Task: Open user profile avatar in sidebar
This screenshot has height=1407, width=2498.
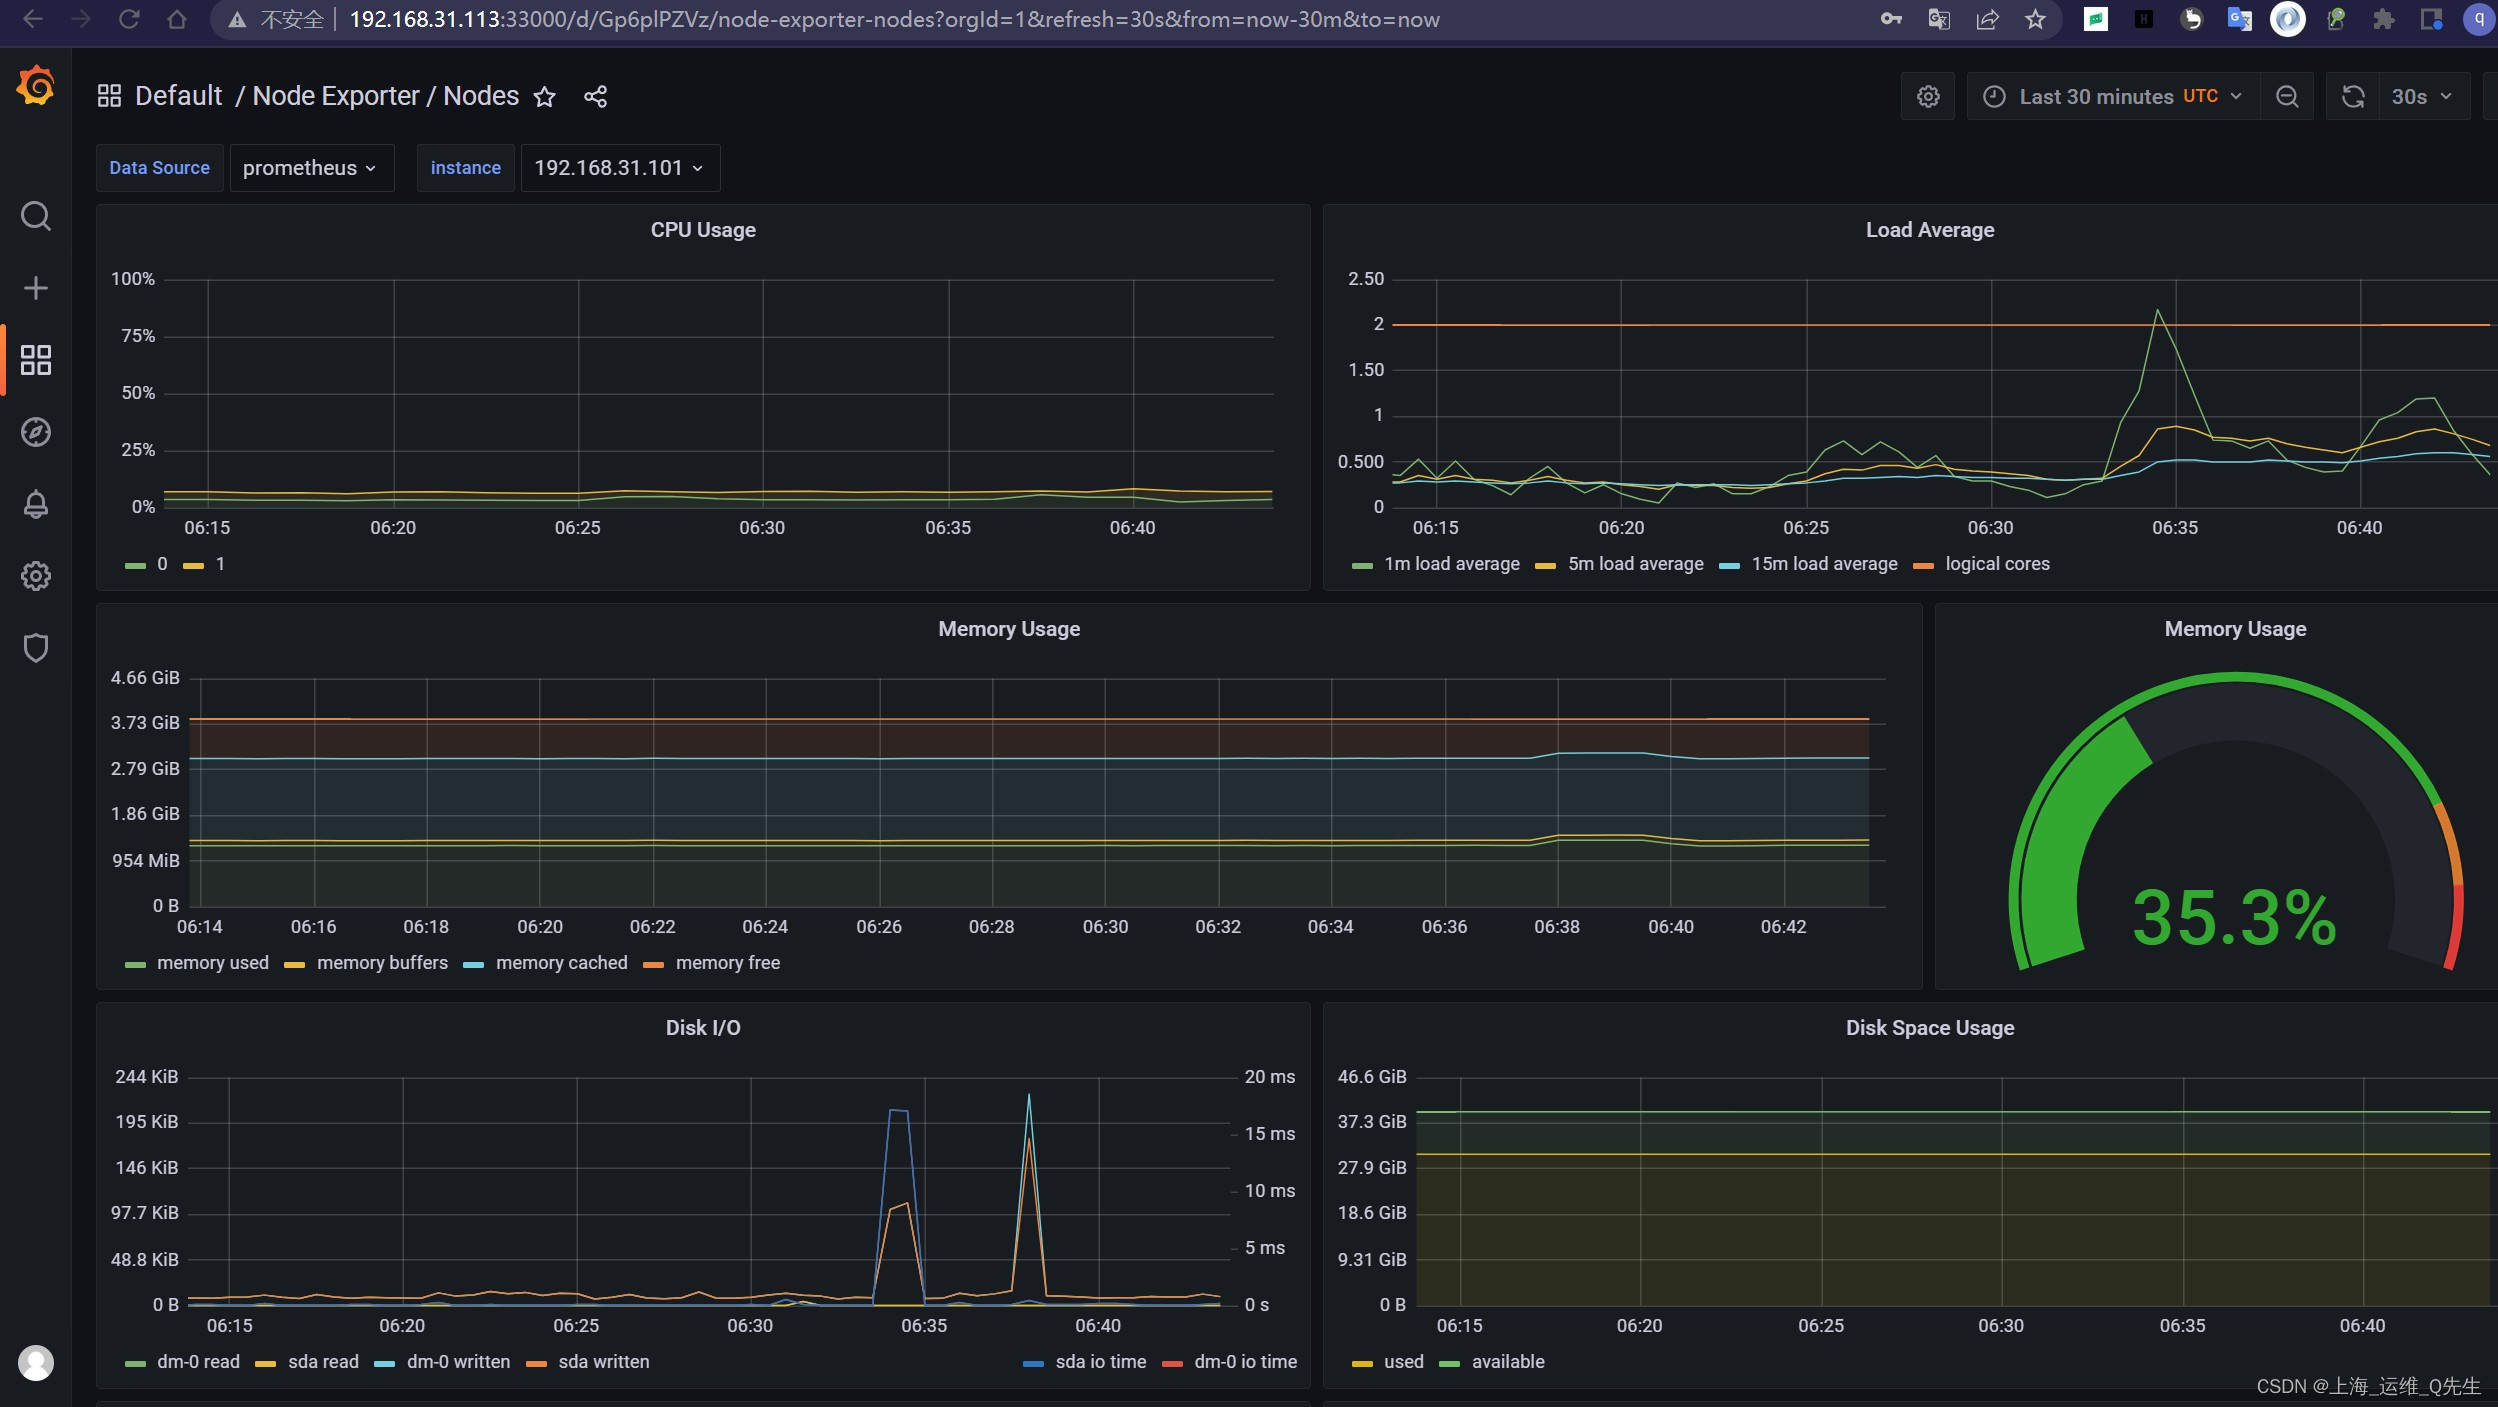Action: pyautogui.click(x=36, y=1363)
